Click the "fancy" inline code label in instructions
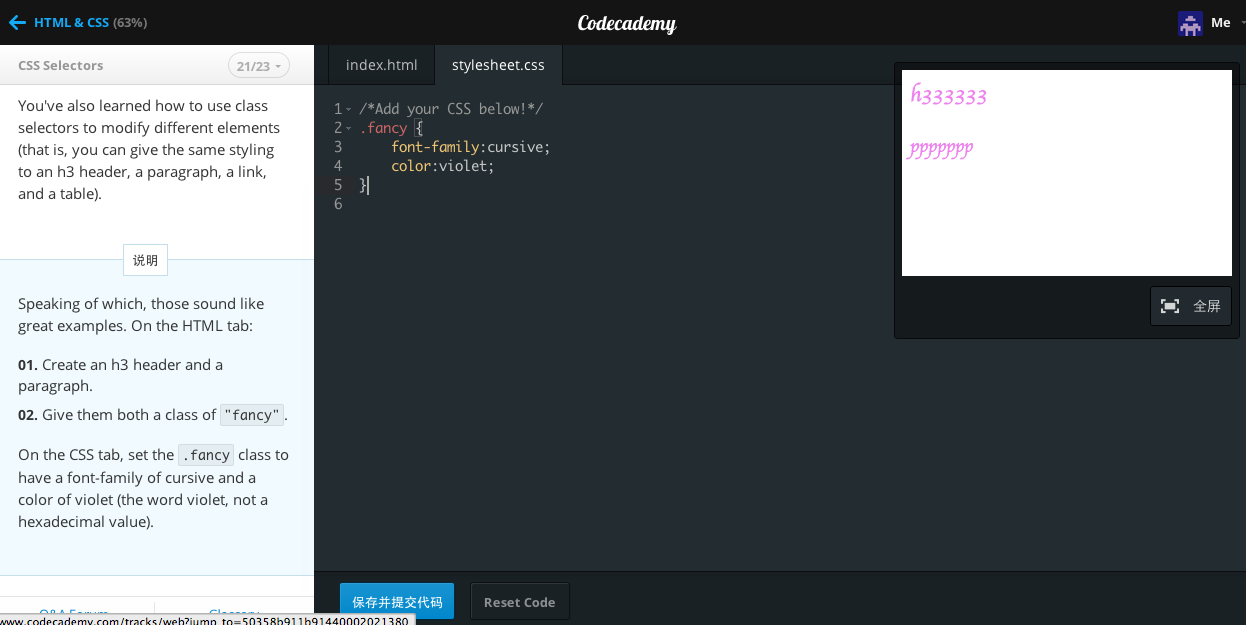This screenshot has width=1246, height=625. click(x=252, y=414)
